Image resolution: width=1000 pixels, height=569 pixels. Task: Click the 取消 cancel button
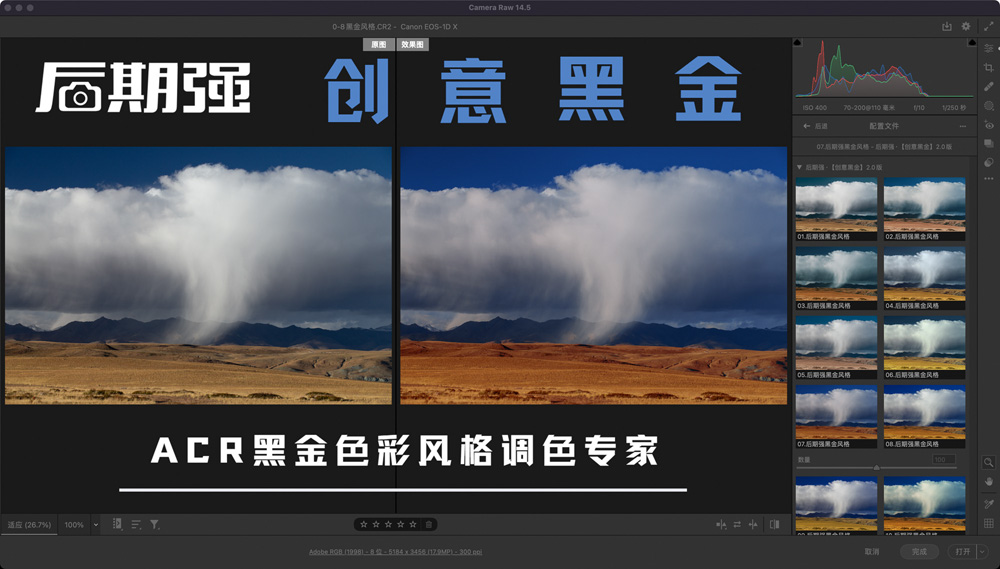[872, 552]
